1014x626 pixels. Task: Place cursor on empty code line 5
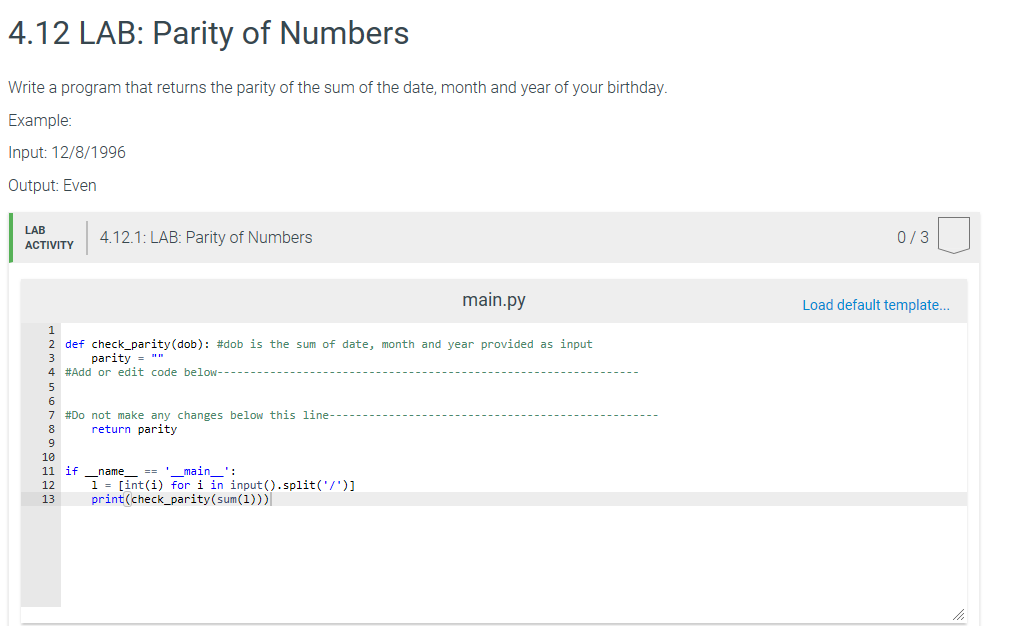coord(514,387)
